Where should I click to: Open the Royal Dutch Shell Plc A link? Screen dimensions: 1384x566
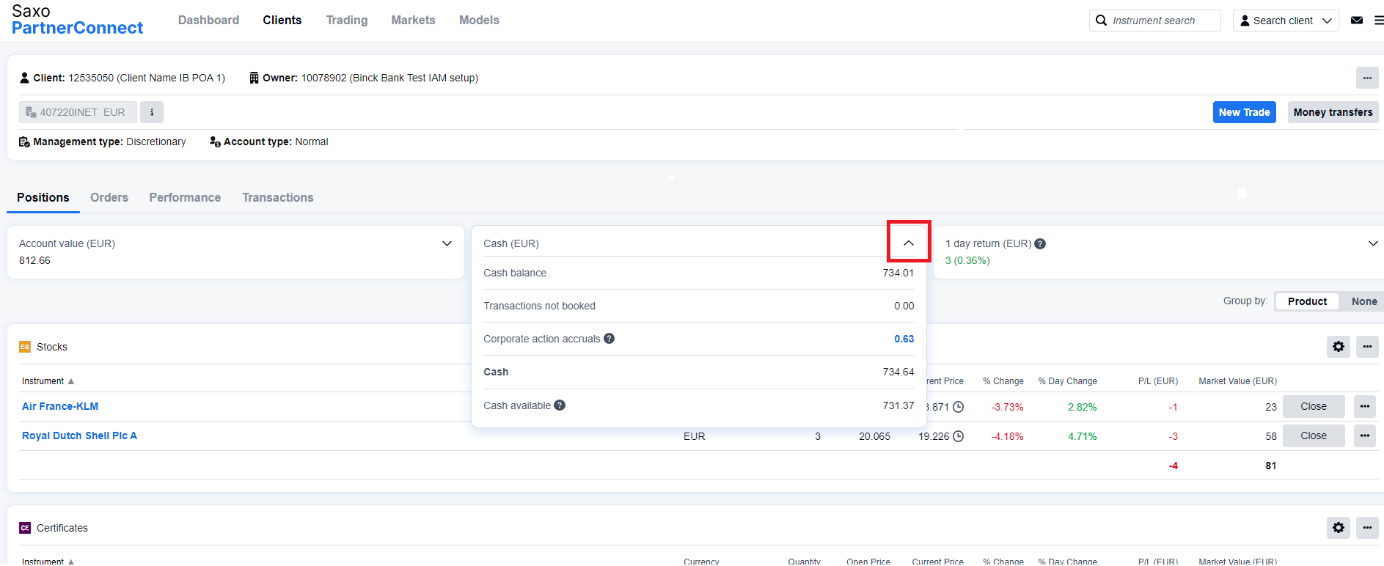click(80, 436)
